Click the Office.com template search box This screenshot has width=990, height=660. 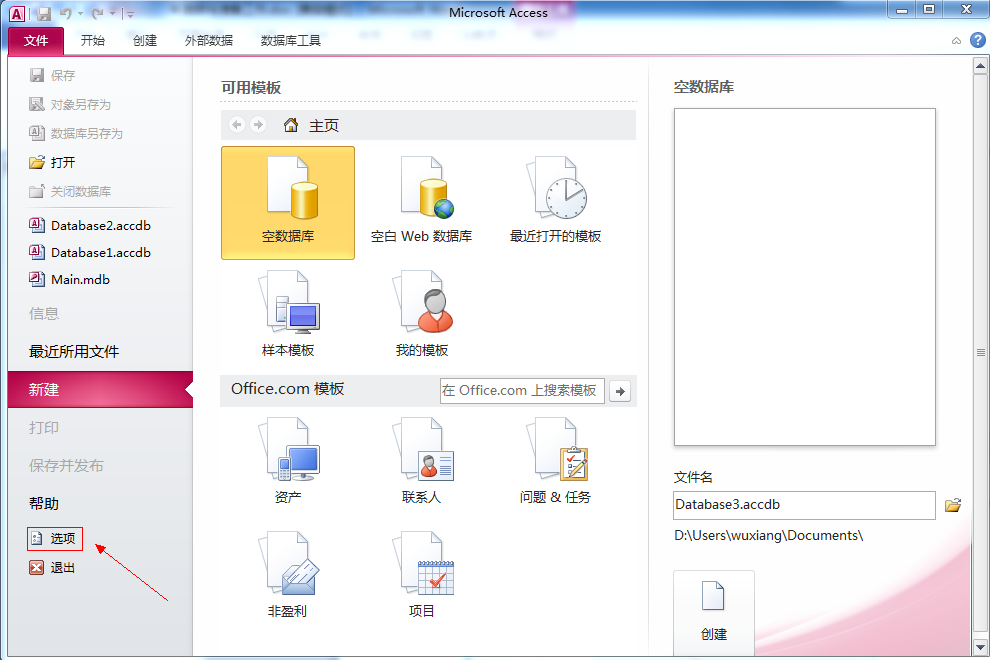(x=522, y=391)
